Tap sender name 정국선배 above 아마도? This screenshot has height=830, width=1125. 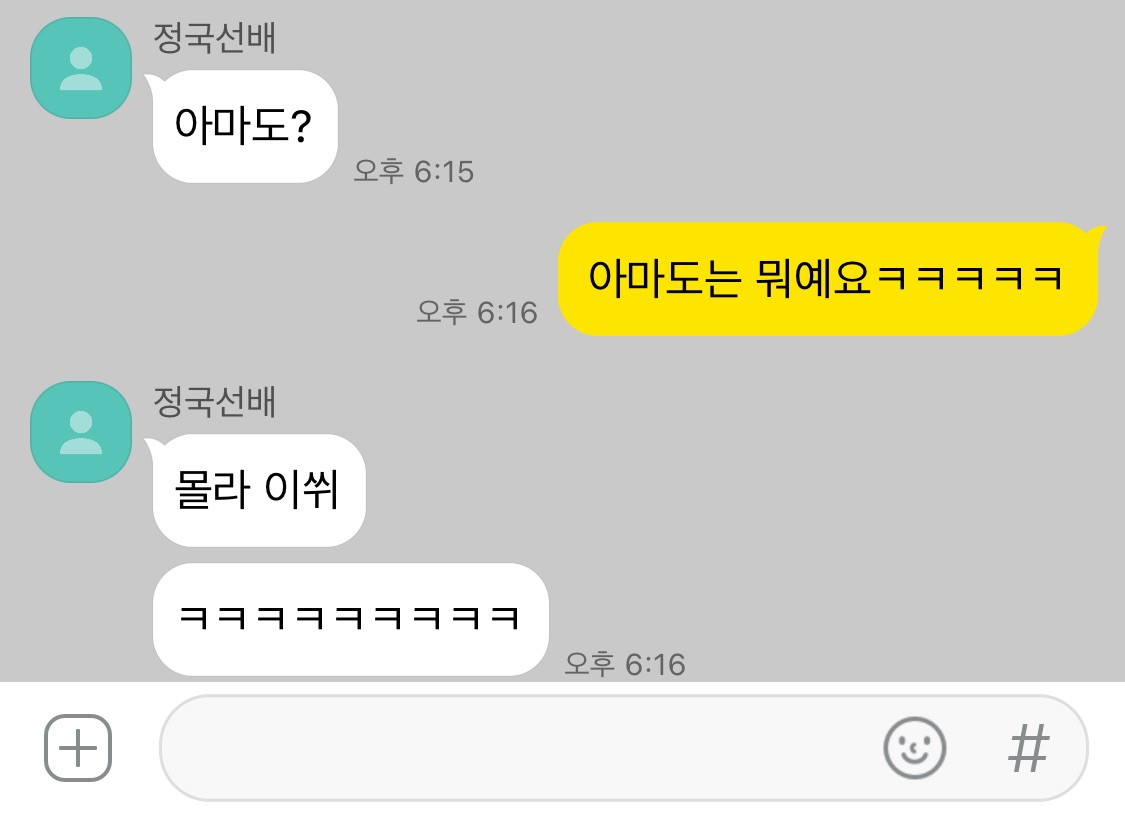point(215,37)
